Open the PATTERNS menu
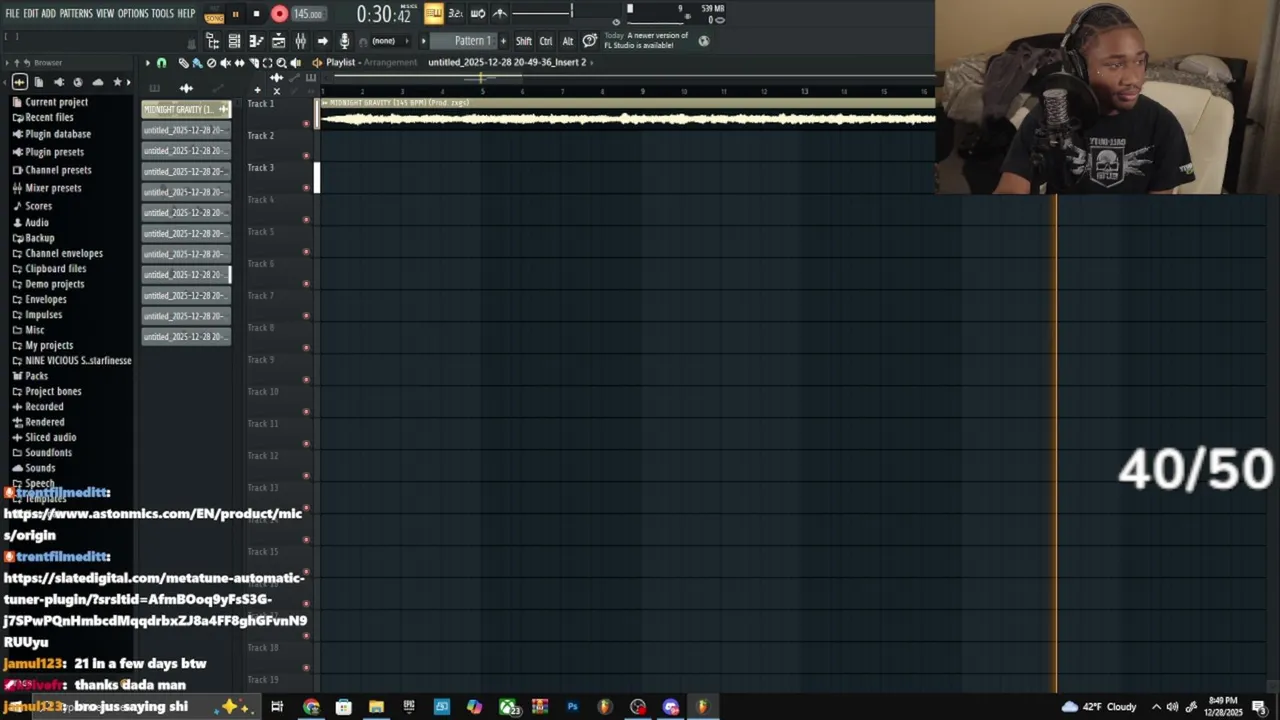Image resolution: width=1280 pixels, height=720 pixels. coord(76,13)
